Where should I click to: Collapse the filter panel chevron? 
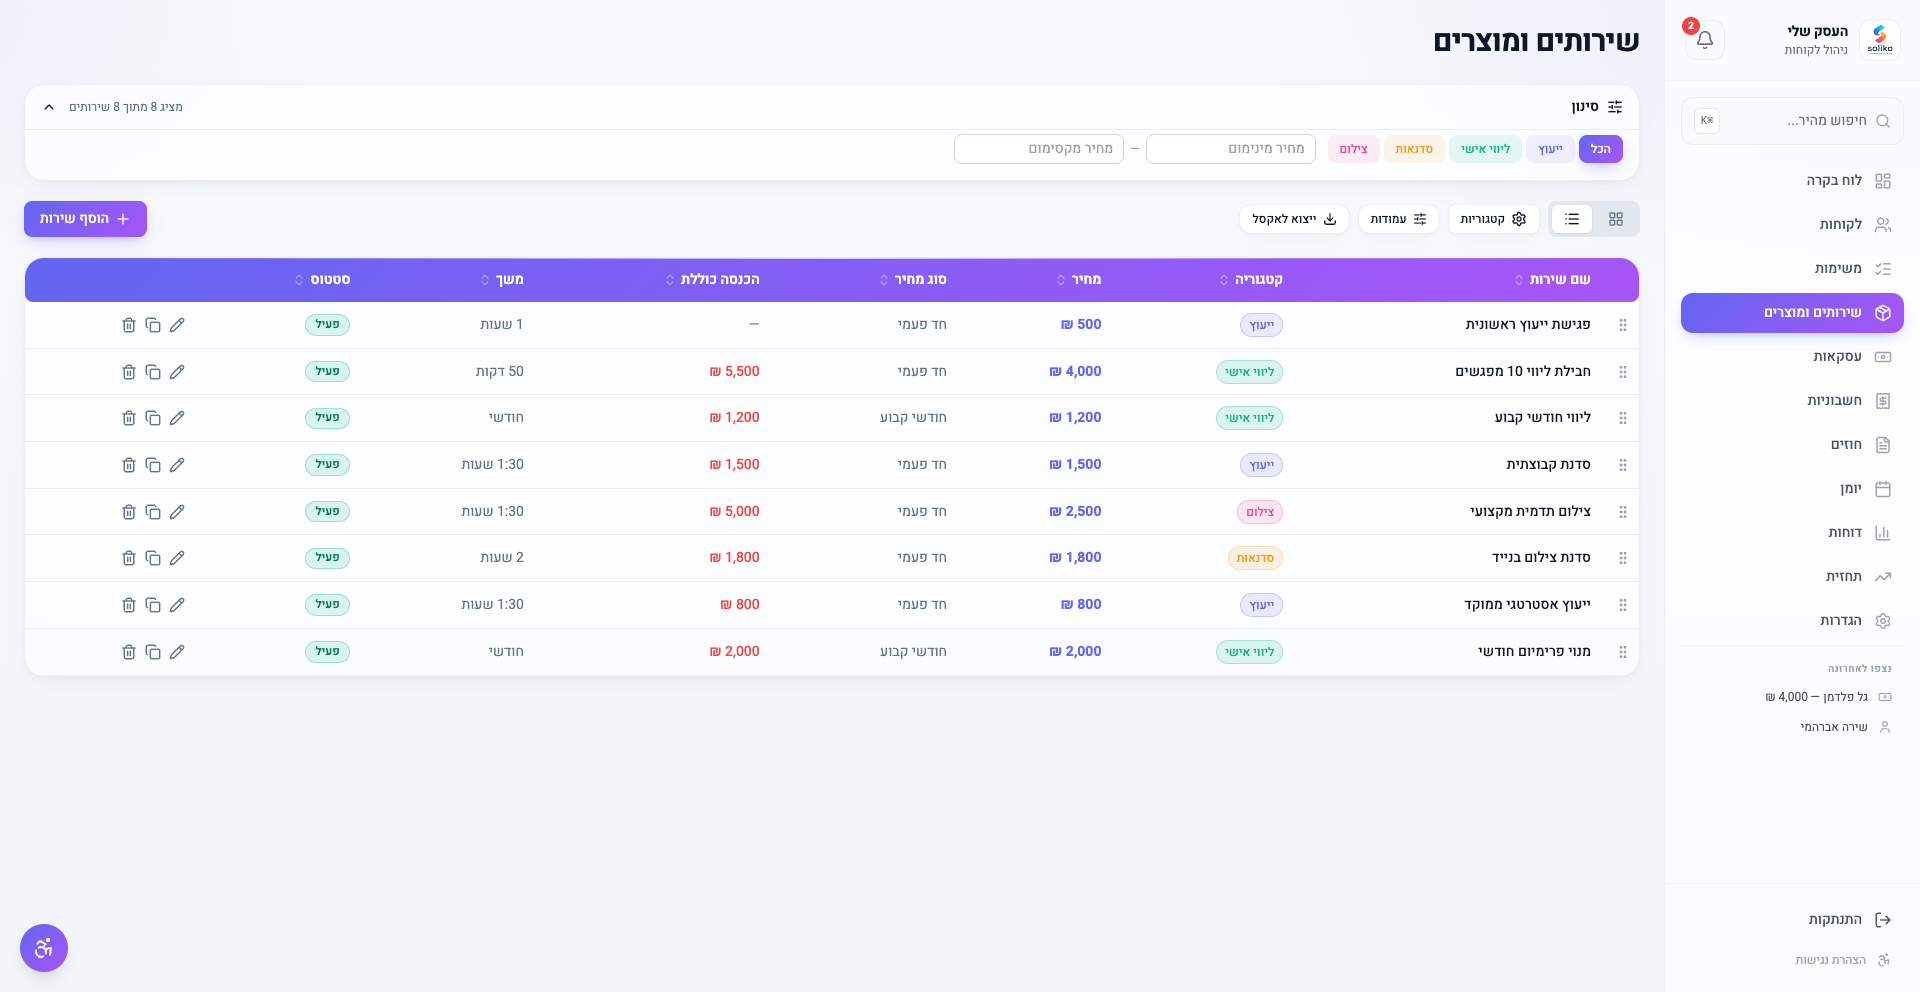pyautogui.click(x=49, y=107)
